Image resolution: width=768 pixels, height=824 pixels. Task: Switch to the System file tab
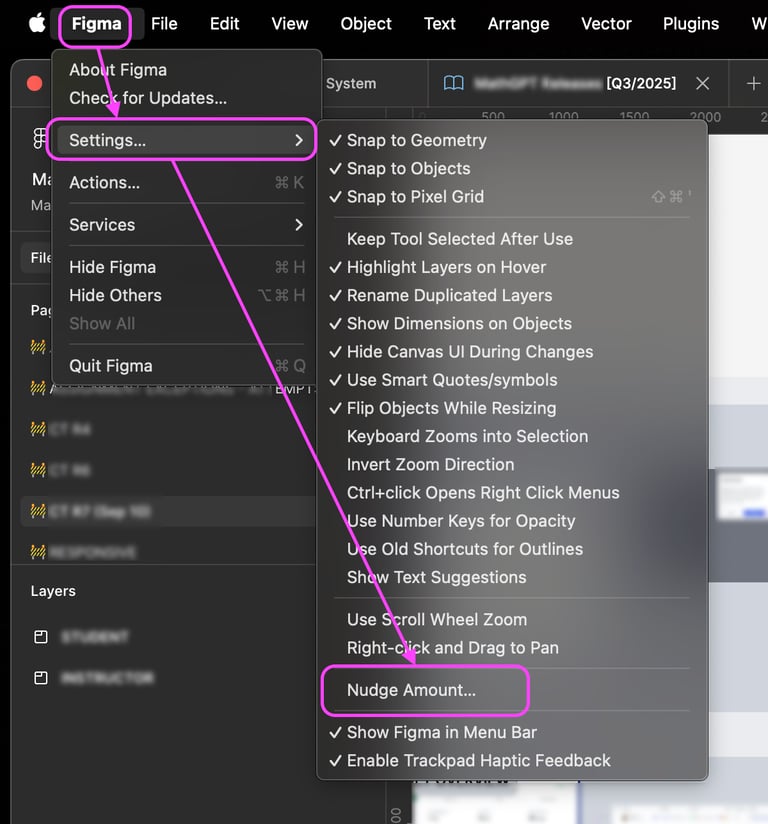coord(351,83)
